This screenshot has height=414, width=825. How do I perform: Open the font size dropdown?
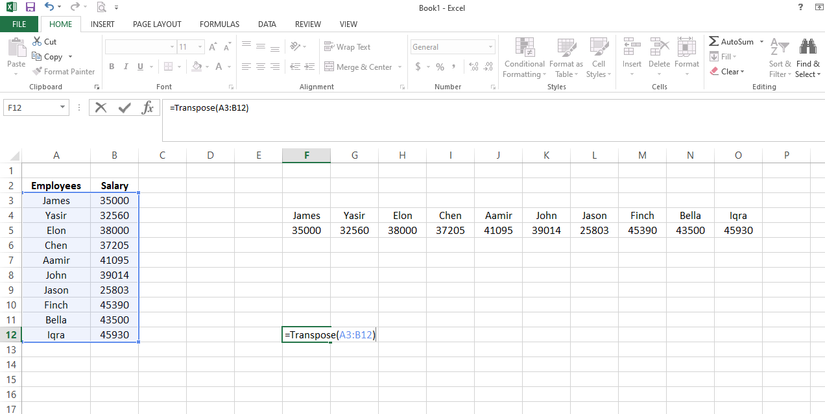[x=200, y=47]
